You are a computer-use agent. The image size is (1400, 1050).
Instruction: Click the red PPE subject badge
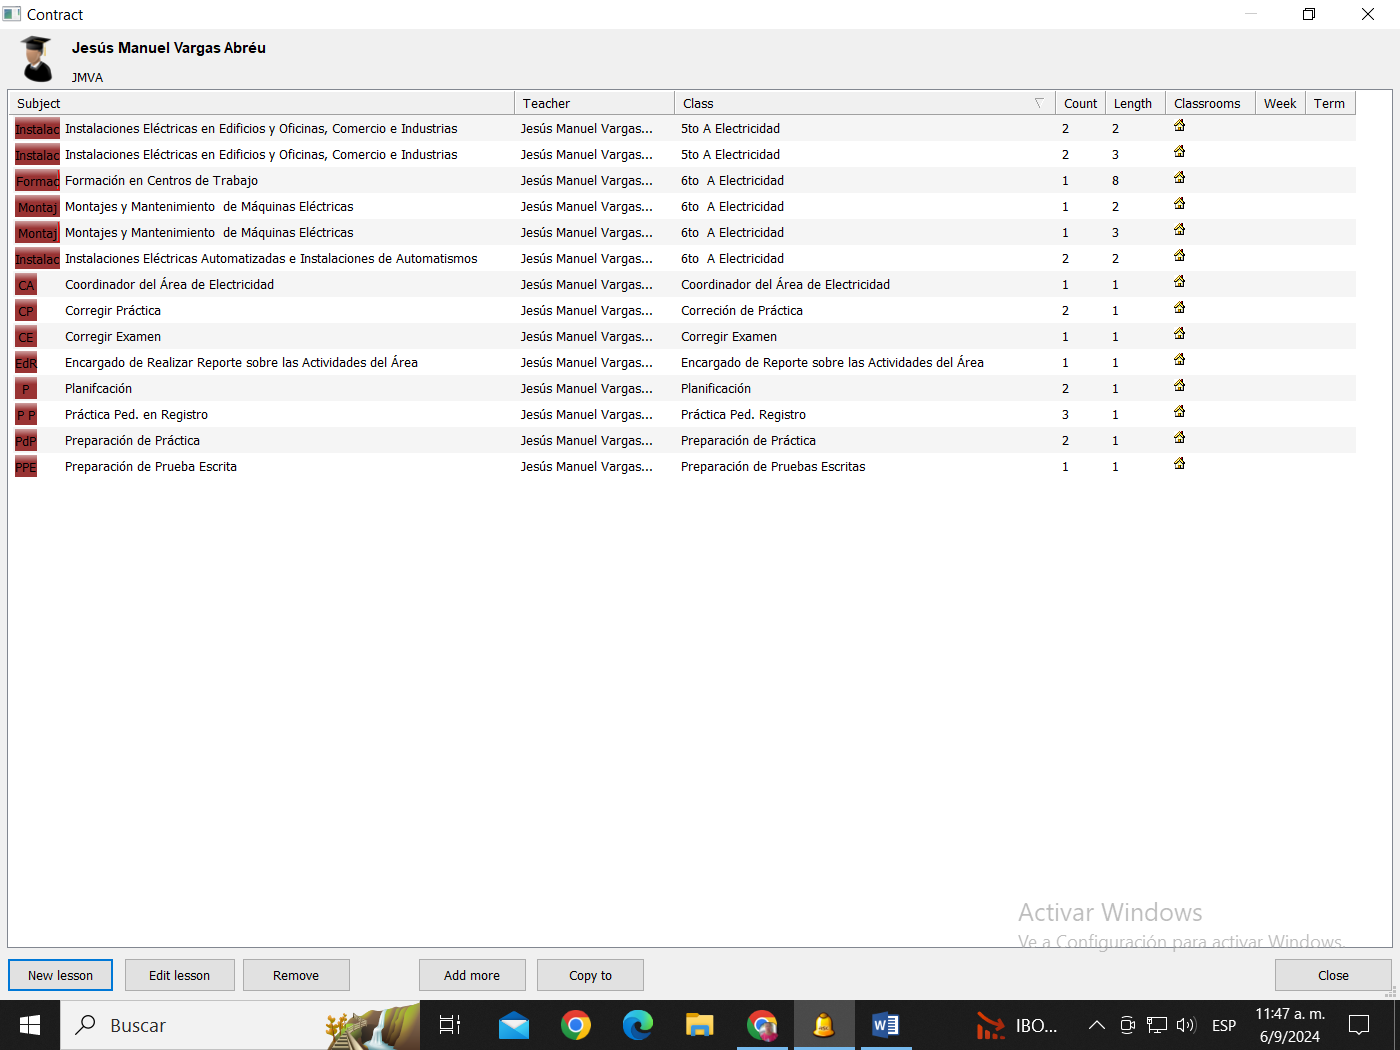pos(26,467)
